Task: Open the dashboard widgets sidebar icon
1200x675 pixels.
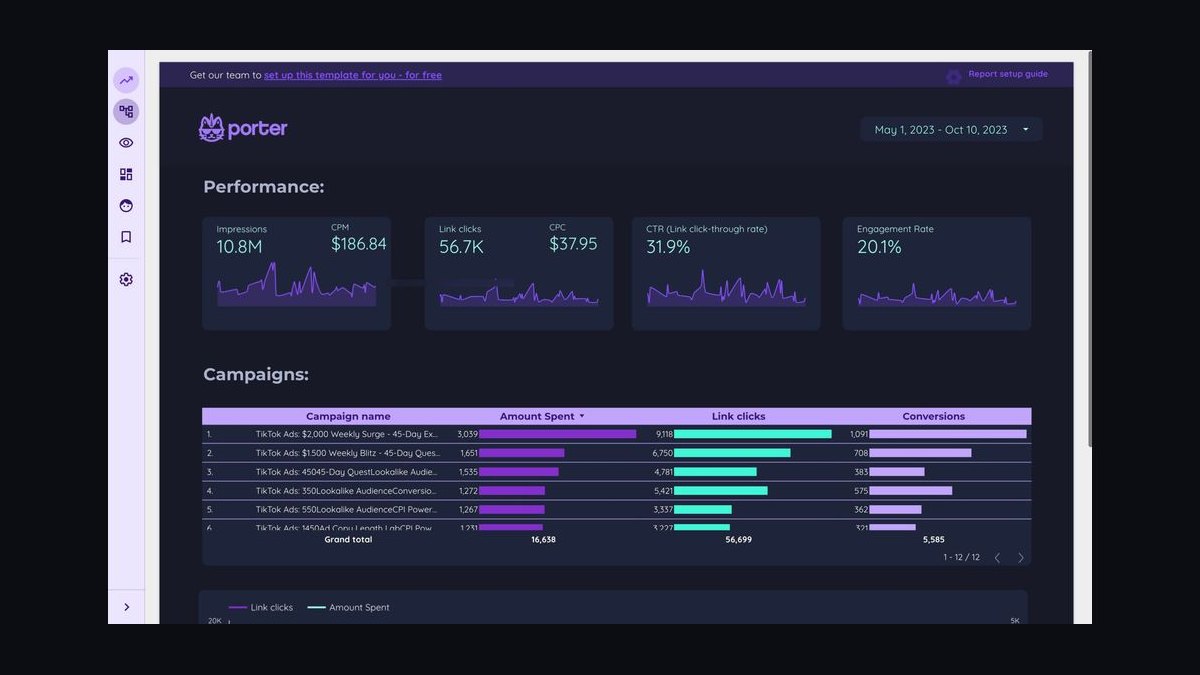Action: 126,174
